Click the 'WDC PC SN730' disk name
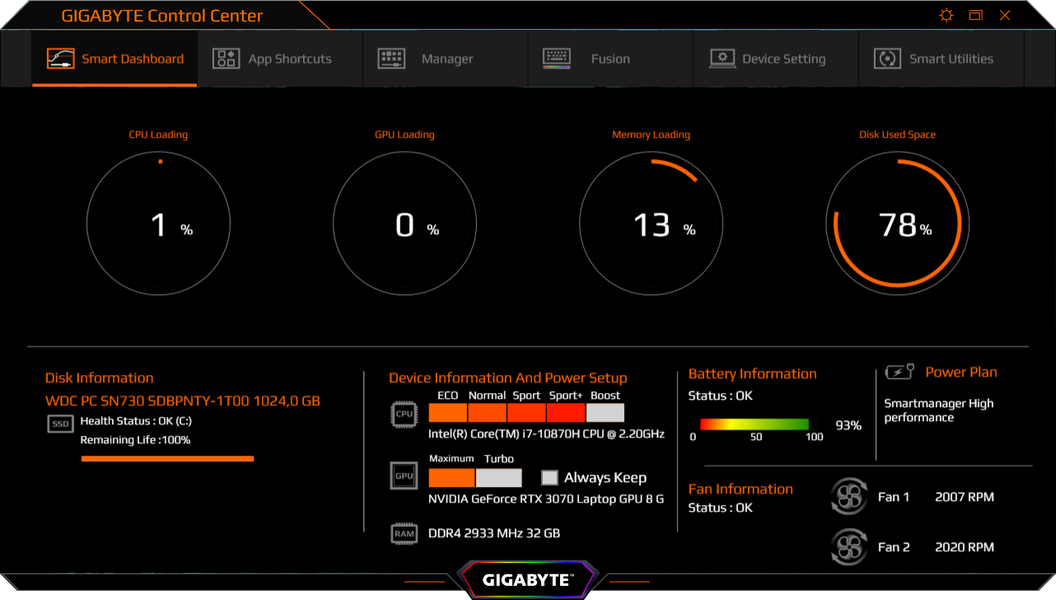The image size is (1056, 600). [x=183, y=401]
